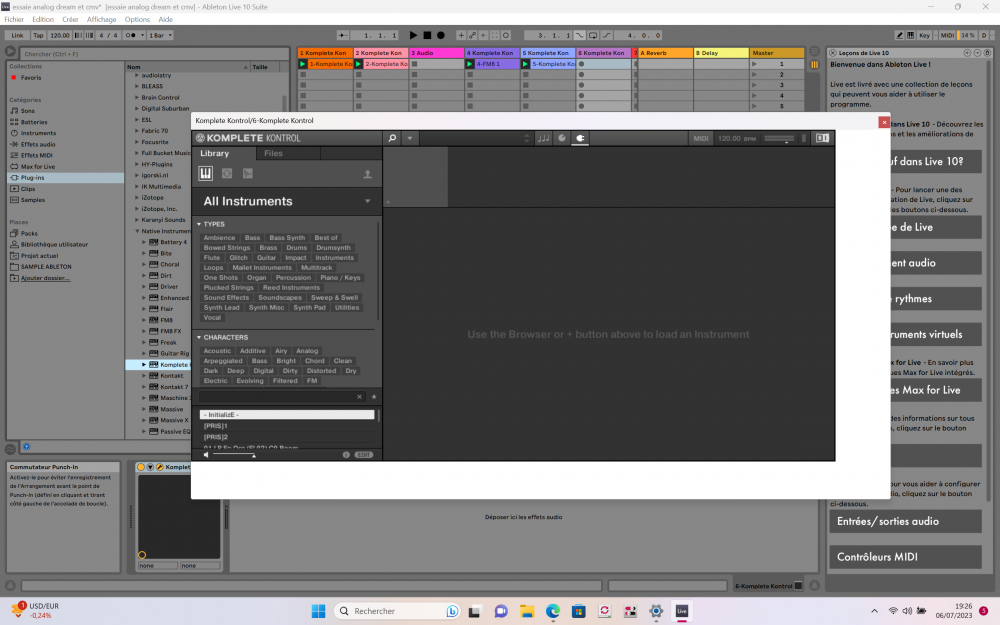Click the Tap tempo button

click(x=38, y=35)
